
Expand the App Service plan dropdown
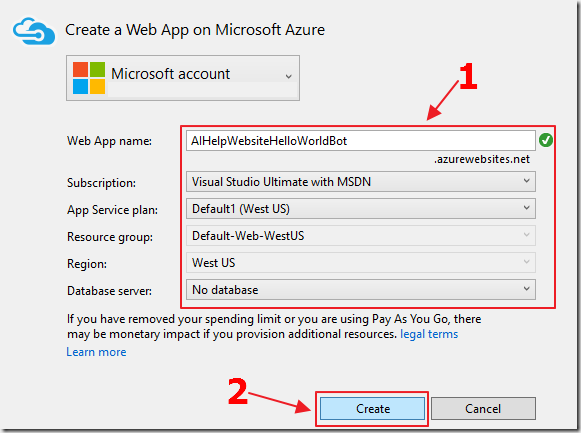[361, 209]
